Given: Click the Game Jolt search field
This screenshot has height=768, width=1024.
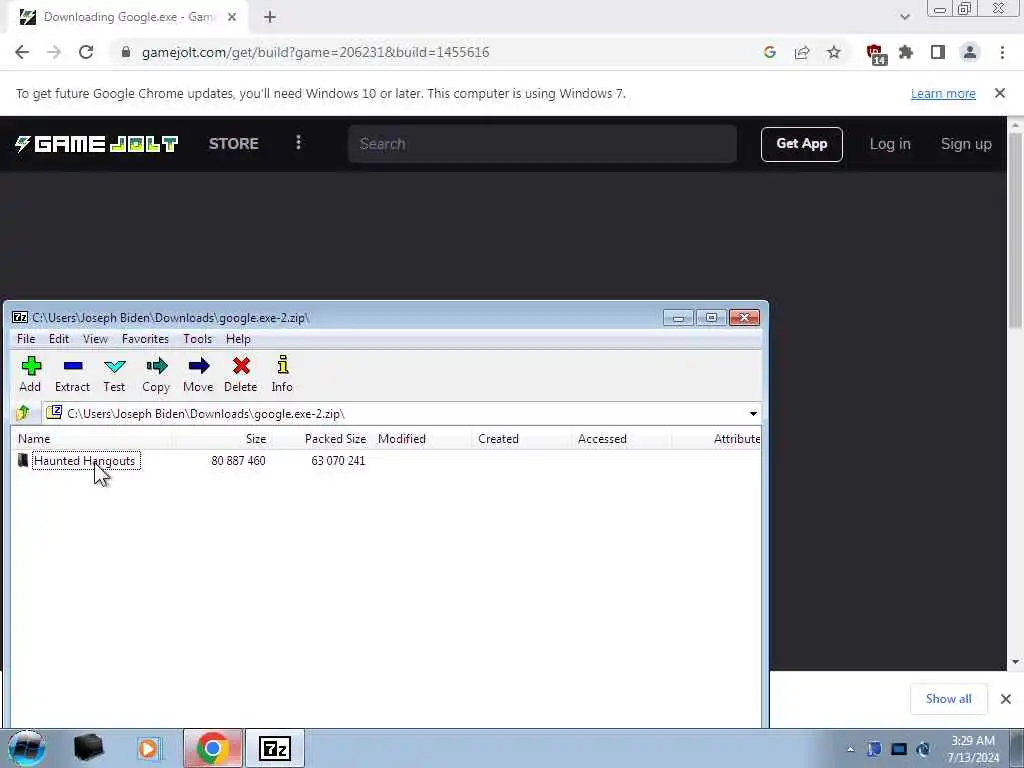Looking at the screenshot, I should click(x=542, y=144).
